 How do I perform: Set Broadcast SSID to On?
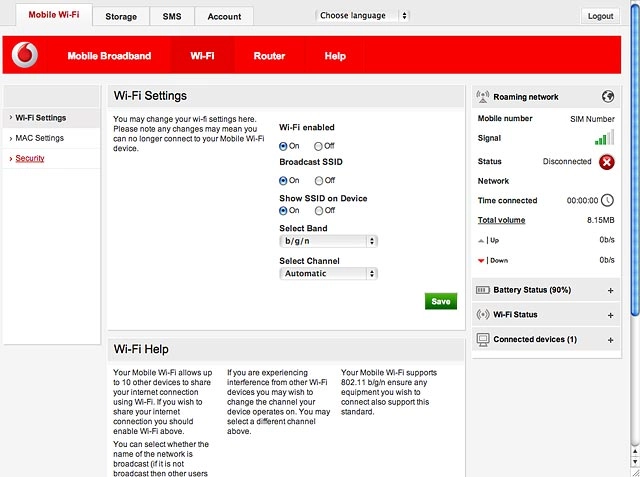click(283, 181)
